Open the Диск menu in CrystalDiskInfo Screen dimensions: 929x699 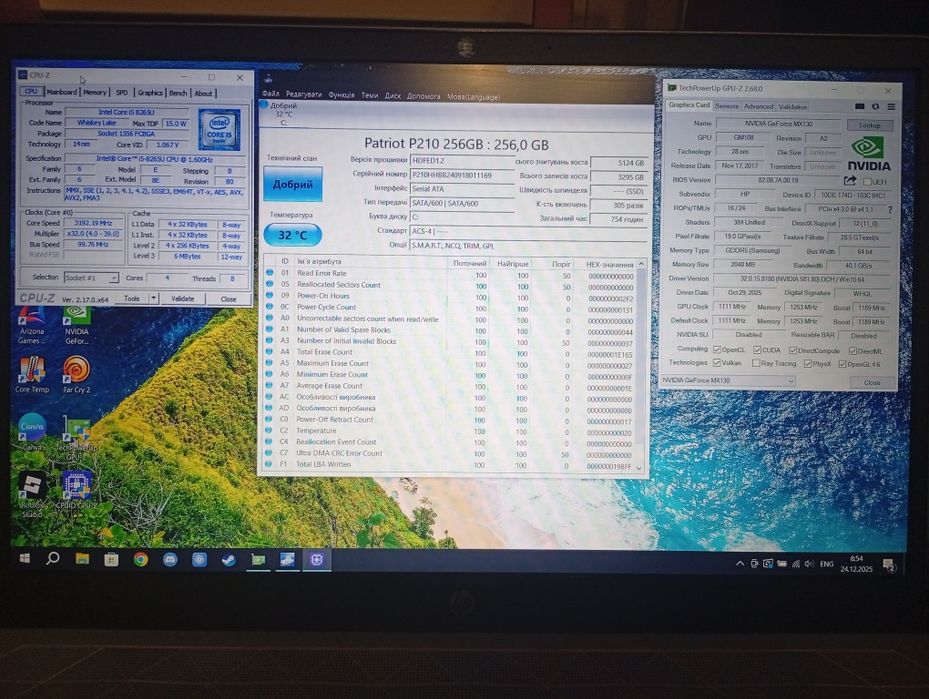pyautogui.click(x=393, y=95)
